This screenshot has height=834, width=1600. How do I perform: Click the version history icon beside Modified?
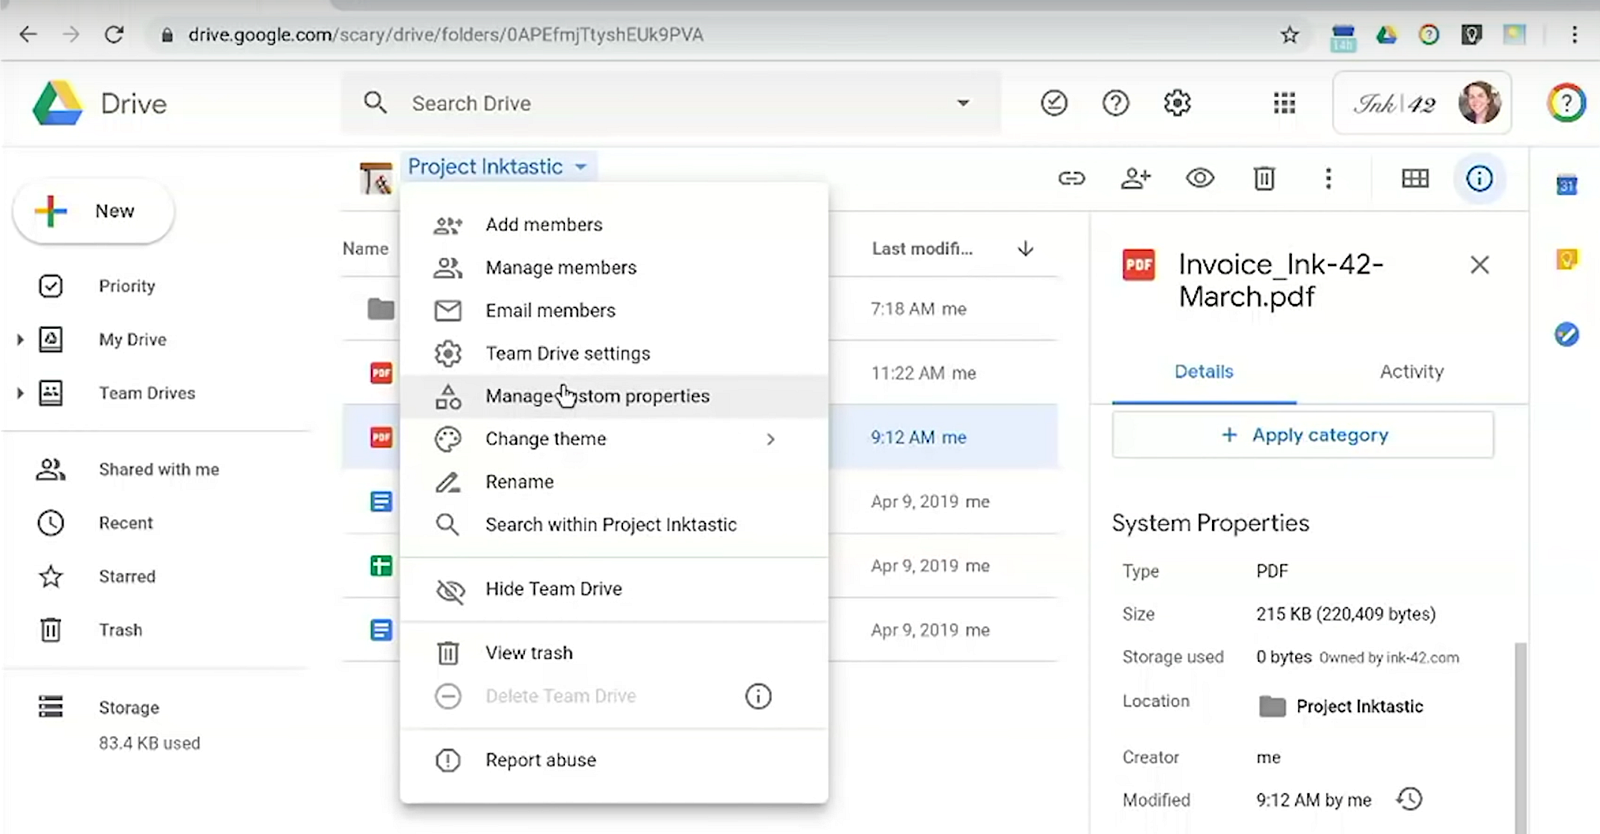1409,799
